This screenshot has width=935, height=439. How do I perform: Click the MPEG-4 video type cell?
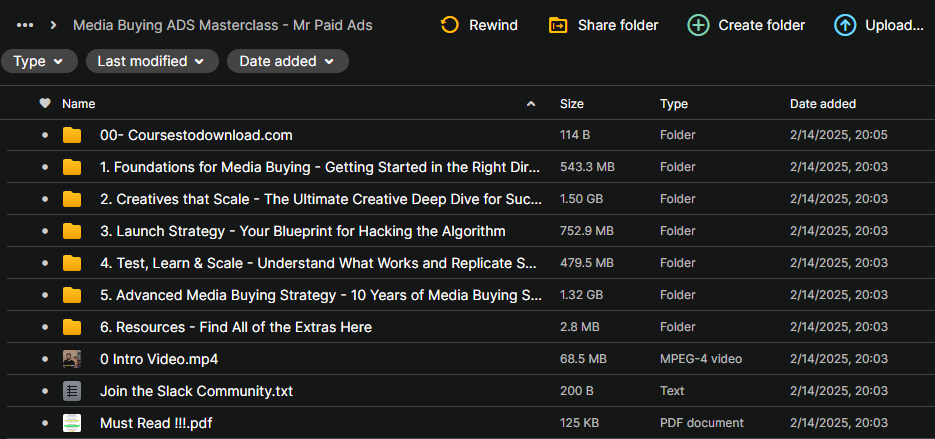pyautogui.click(x=701, y=359)
